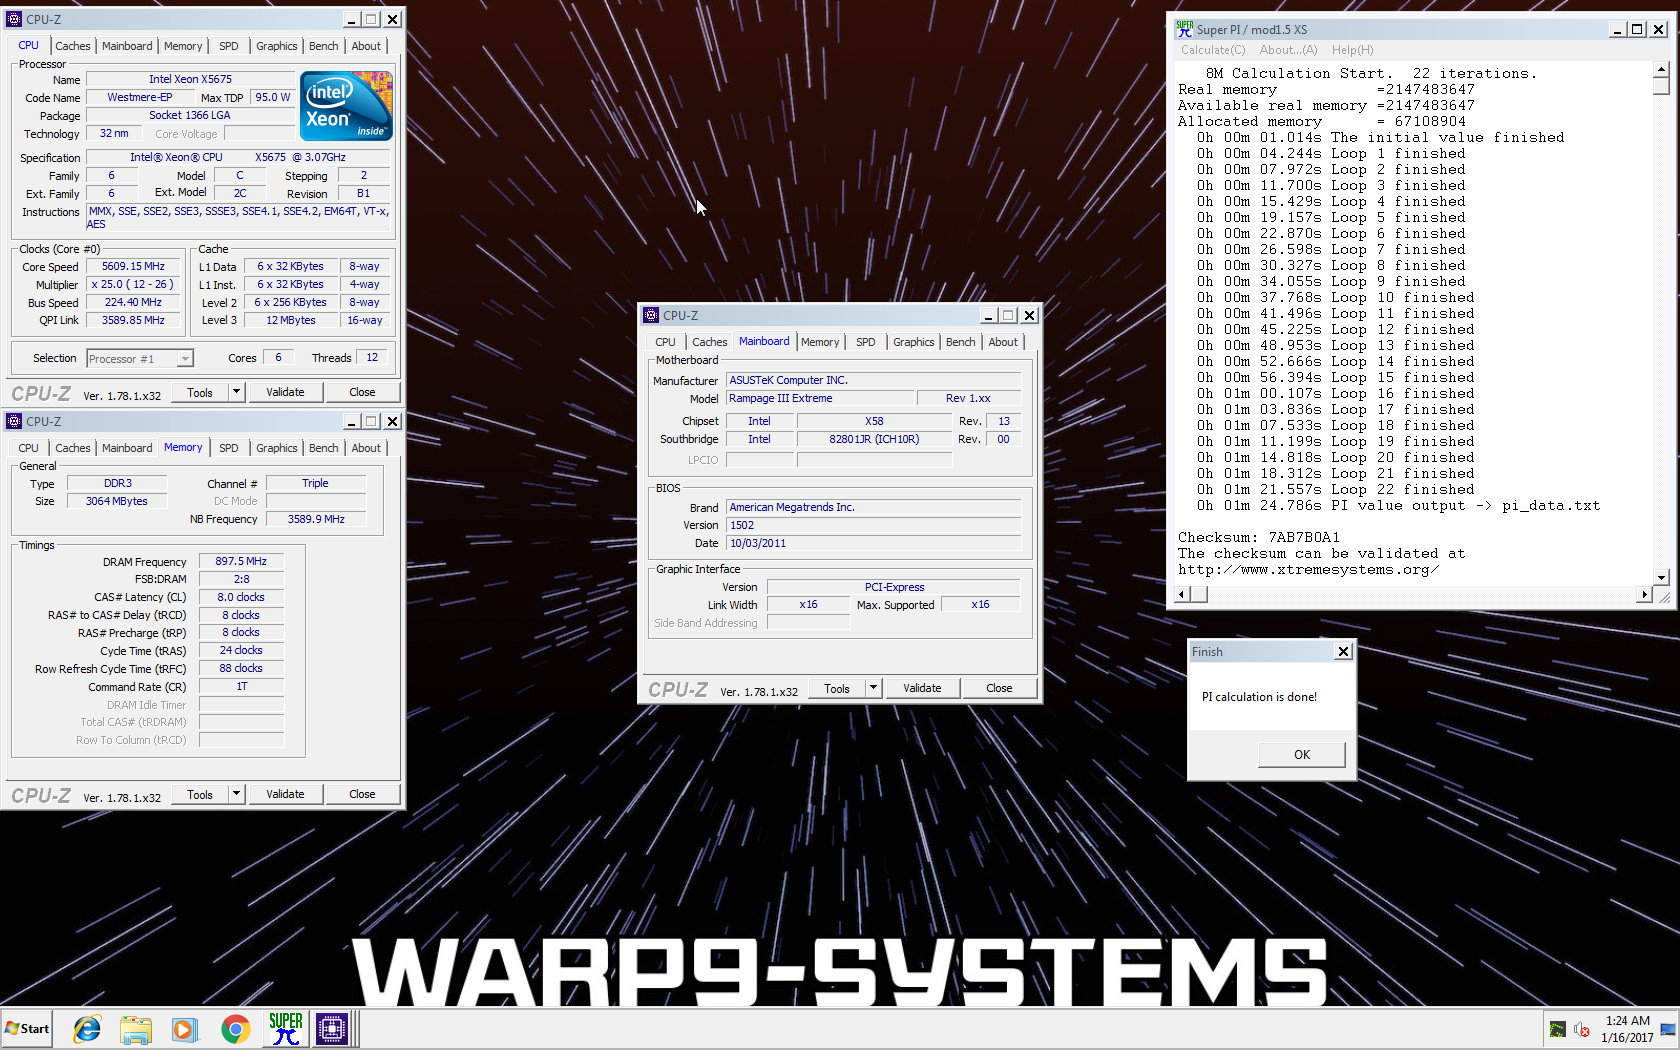Click the CAS# Latency value 8.0 clocks
The width and height of the screenshot is (1680, 1050).
click(241, 597)
